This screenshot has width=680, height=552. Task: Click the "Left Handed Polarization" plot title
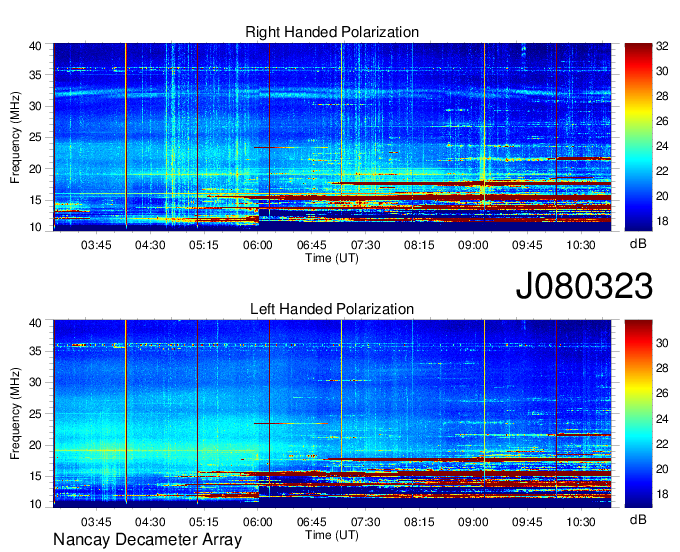tap(332, 309)
